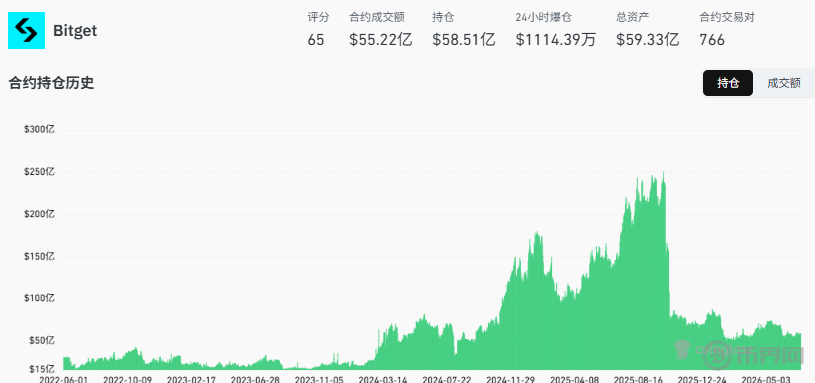Click the 2022-10-09 date label
Image resolution: width=815 pixels, height=383 pixels.
tap(127, 379)
